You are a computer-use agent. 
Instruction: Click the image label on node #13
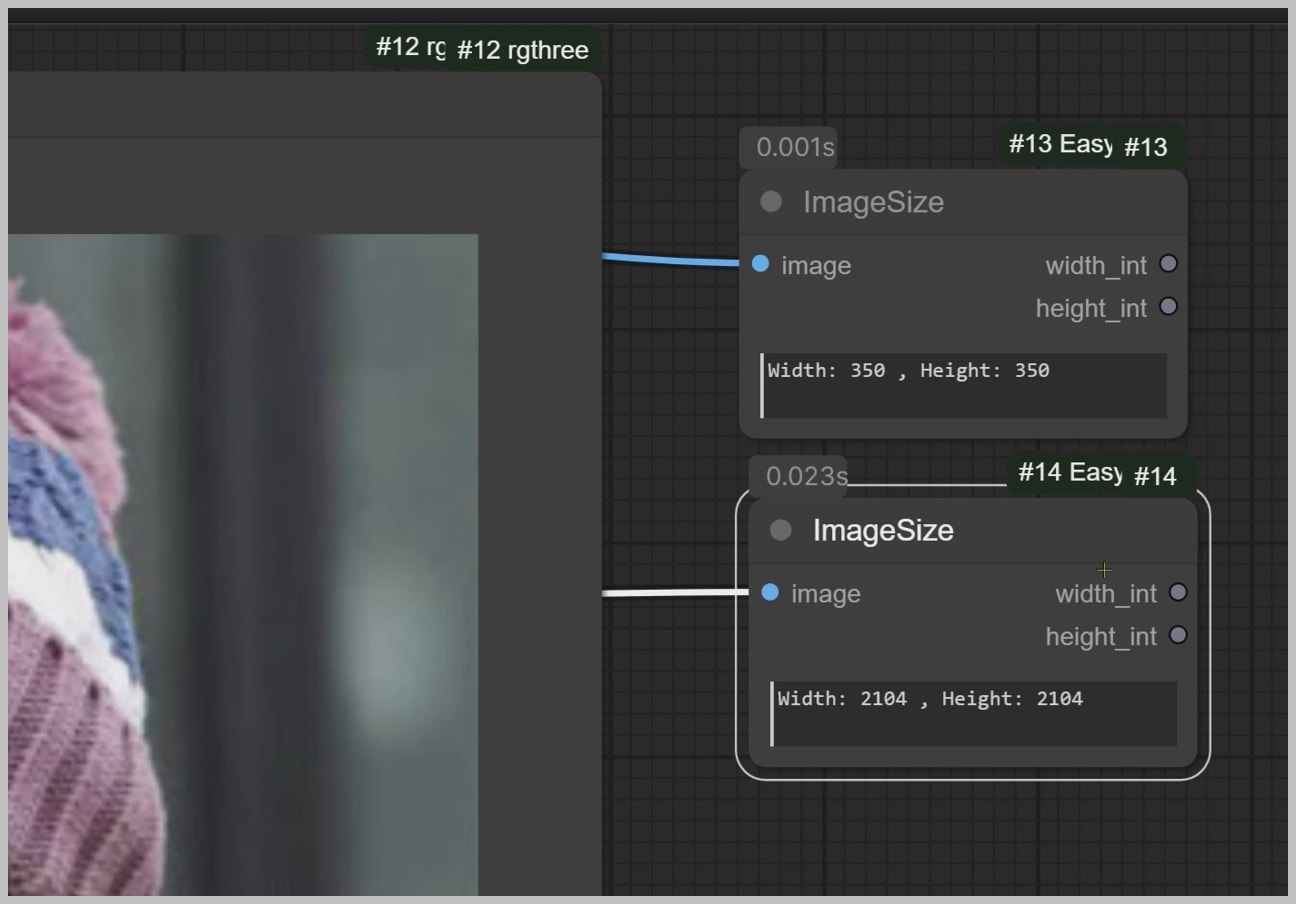[816, 266]
